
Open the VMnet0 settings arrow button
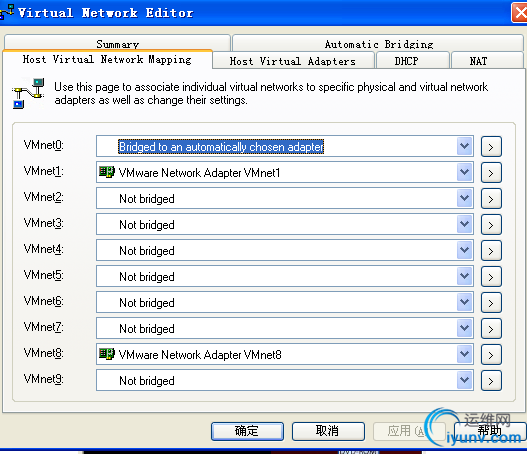point(491,147)
